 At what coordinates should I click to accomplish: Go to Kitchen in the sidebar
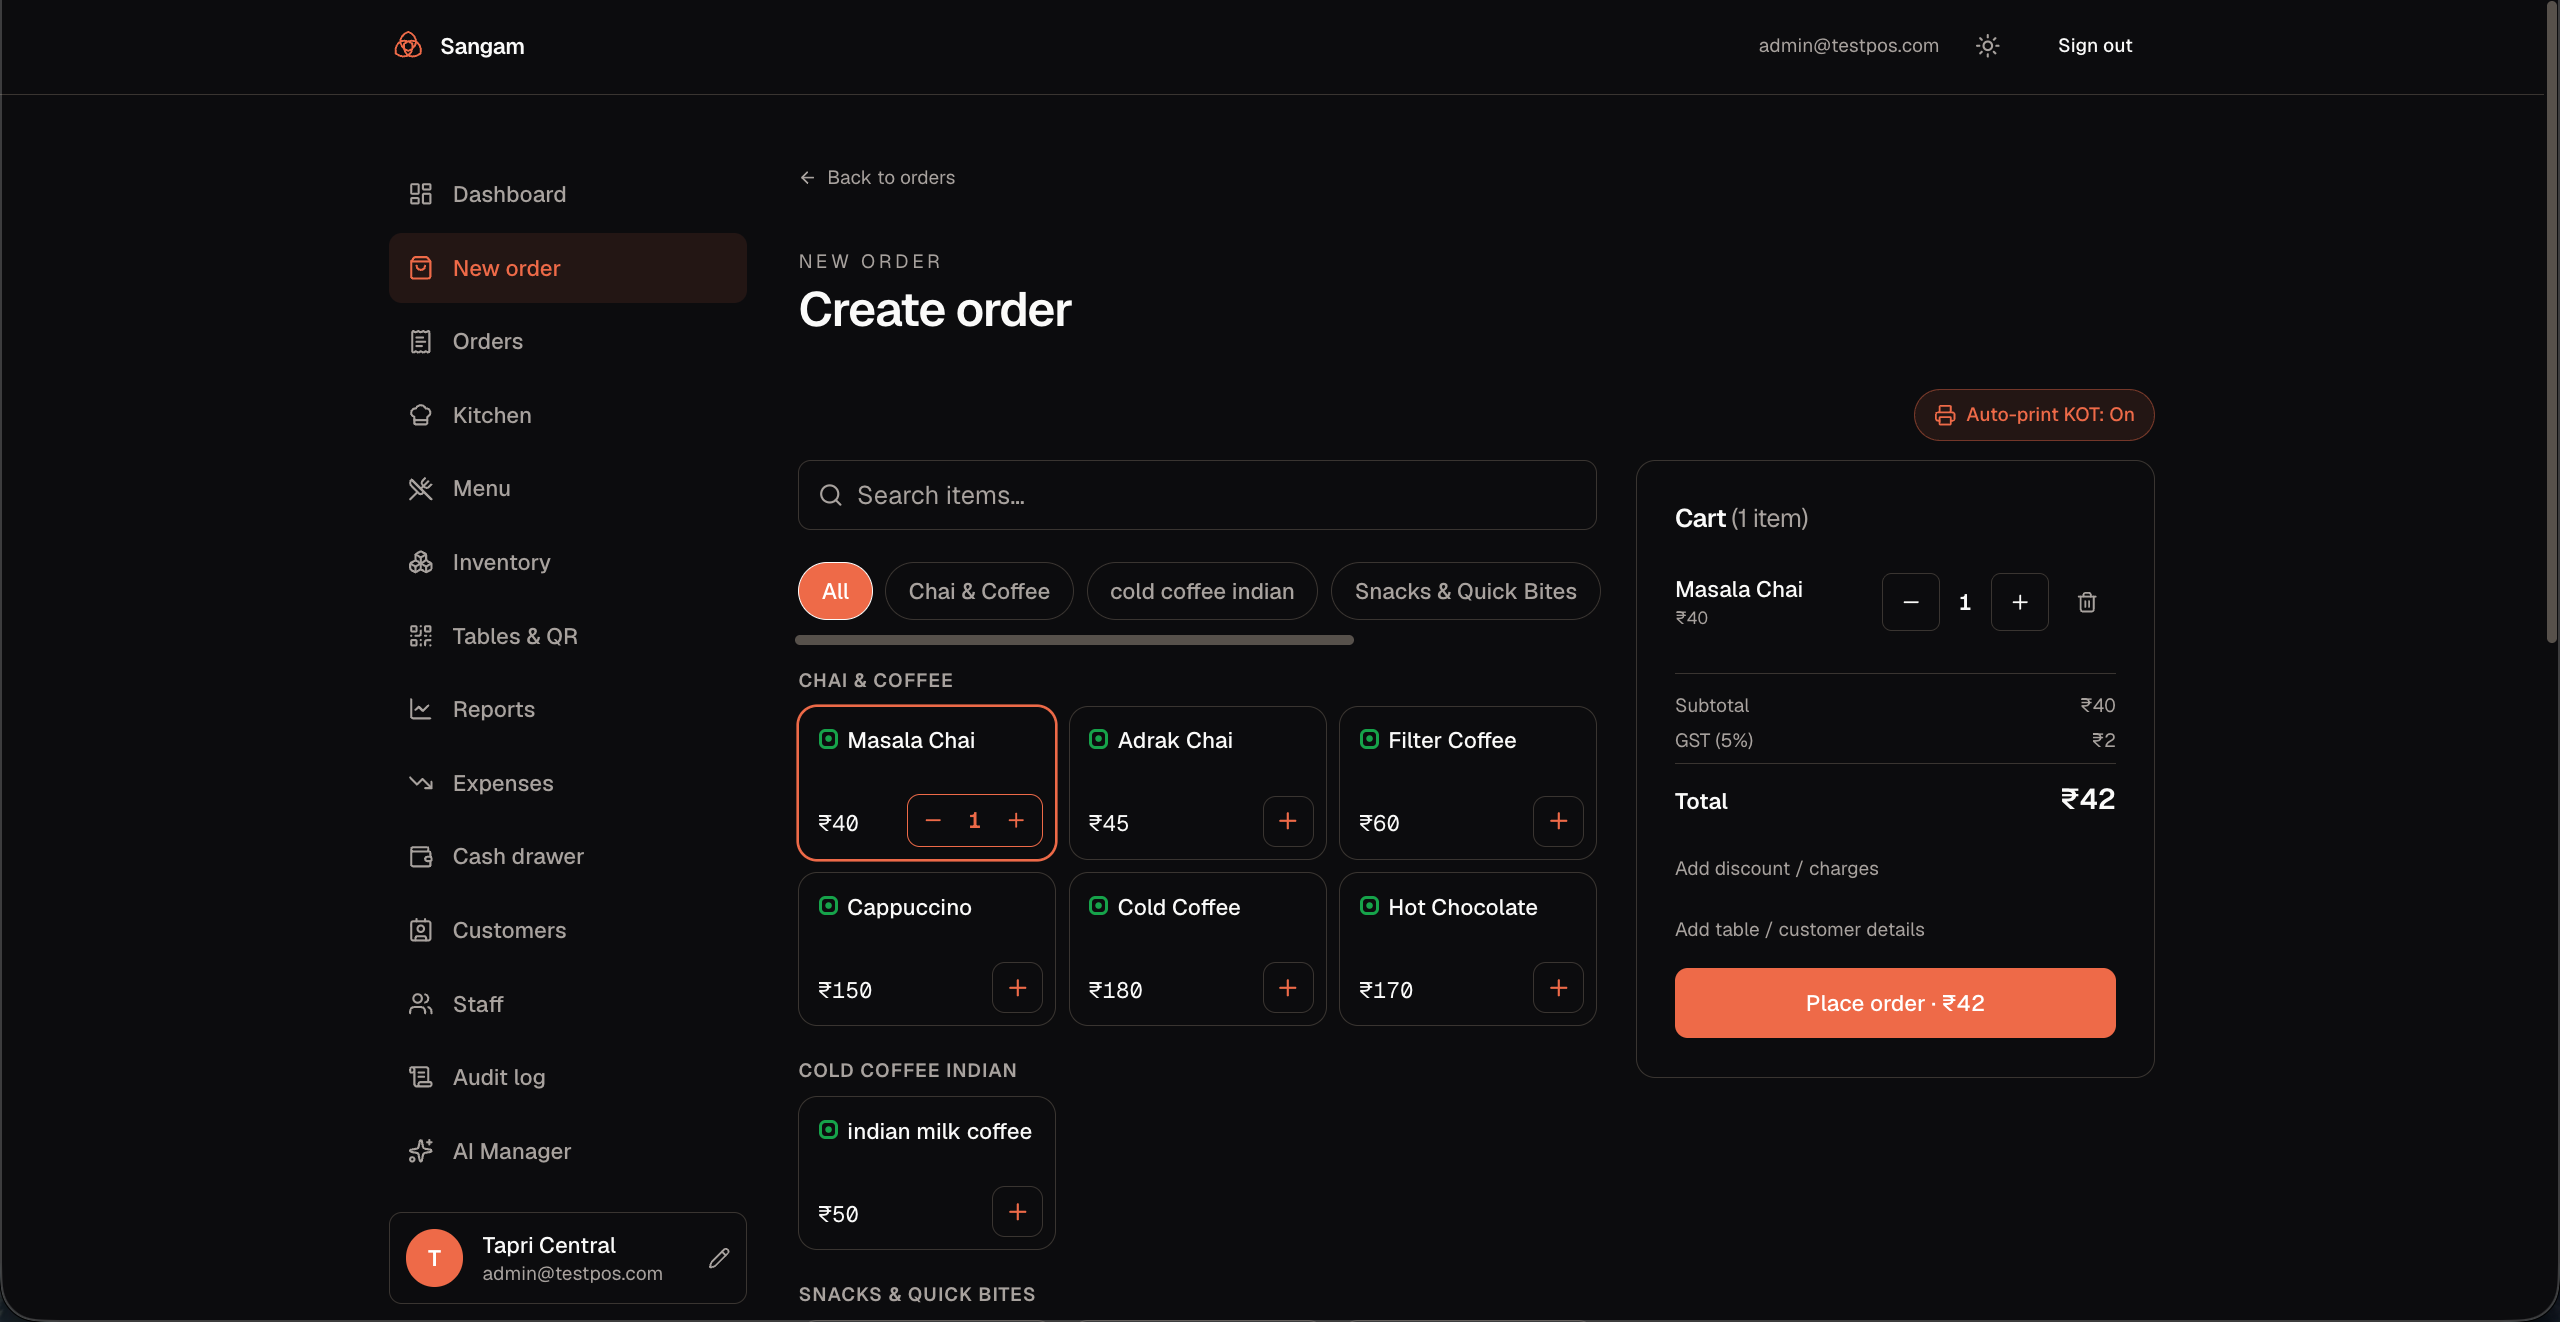click(x=567, y=415)
